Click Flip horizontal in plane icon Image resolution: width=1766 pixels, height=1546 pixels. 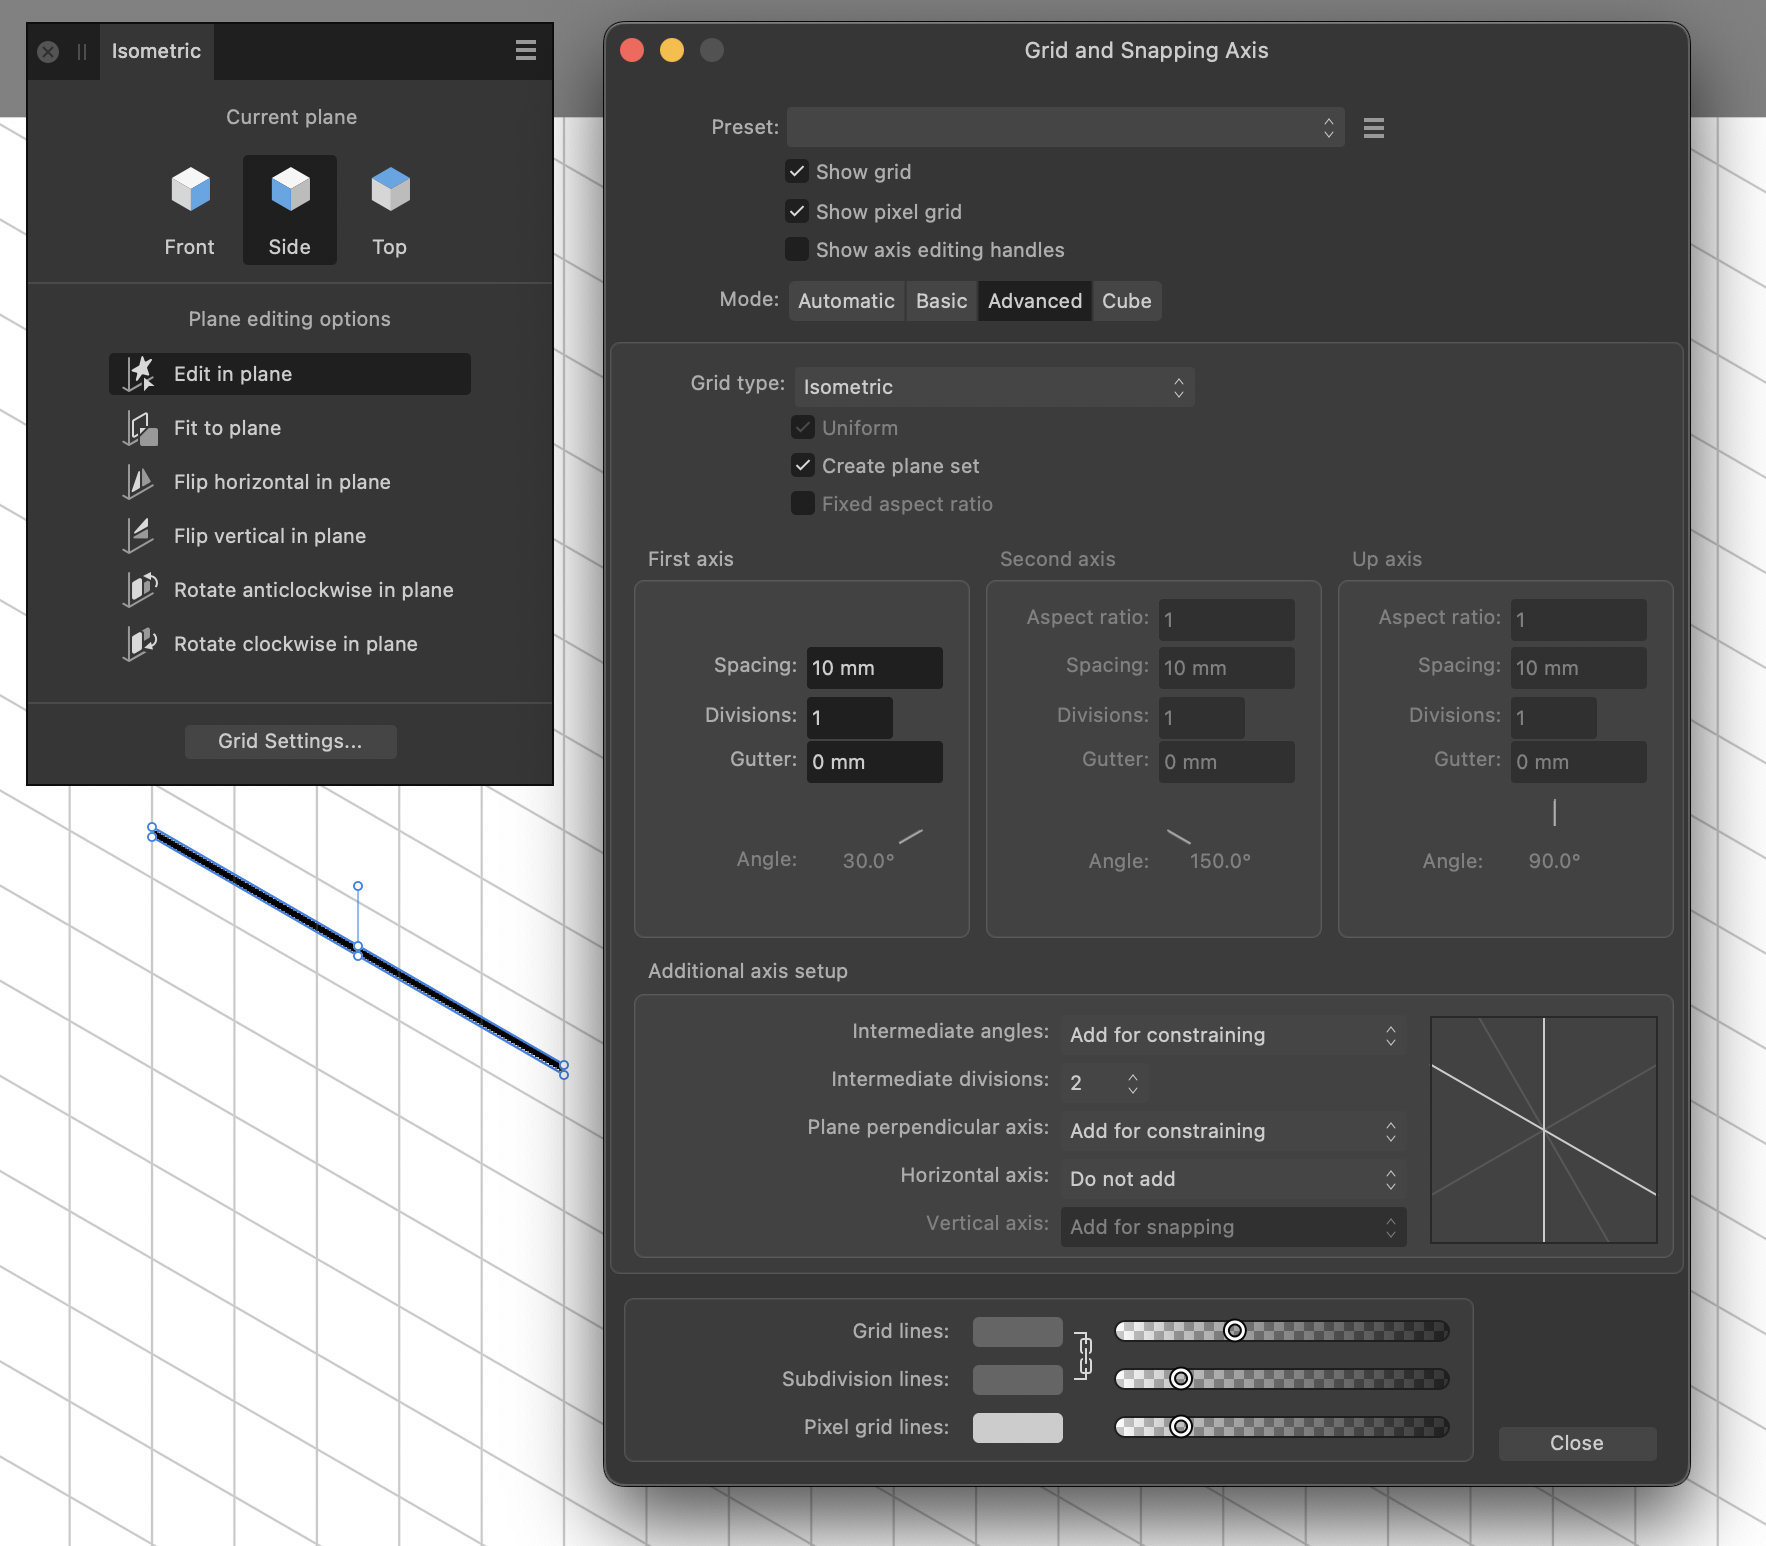tap(139, 482)
